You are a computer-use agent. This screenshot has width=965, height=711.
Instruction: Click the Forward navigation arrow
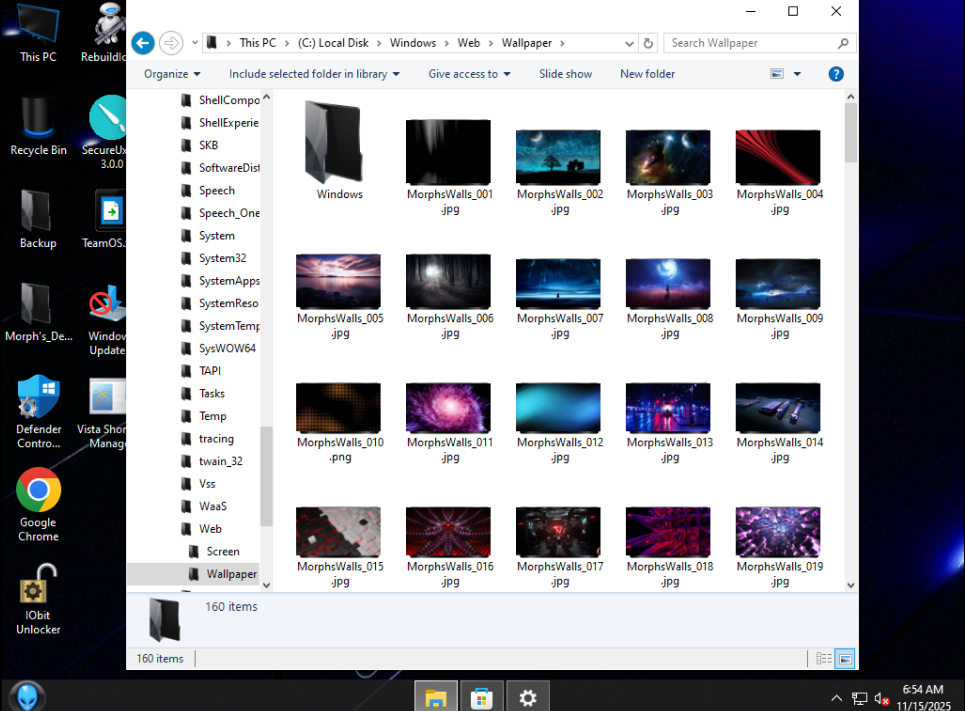[171, 43]
